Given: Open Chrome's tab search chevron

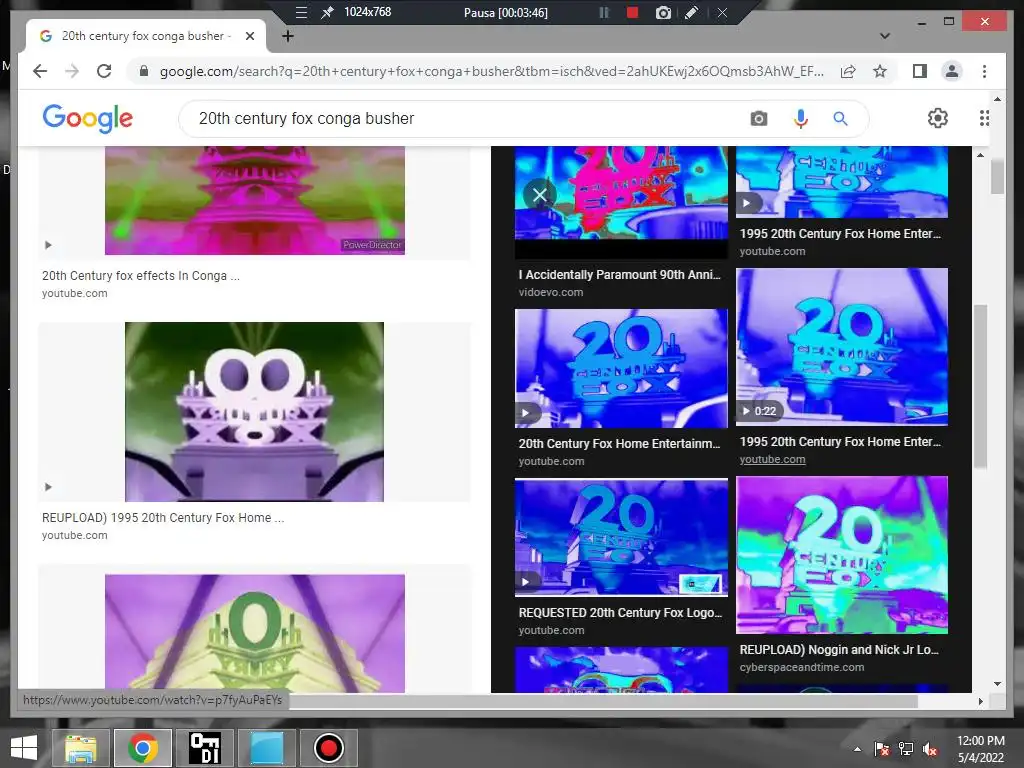Looking at the screenshot, I should pos(885,36).
